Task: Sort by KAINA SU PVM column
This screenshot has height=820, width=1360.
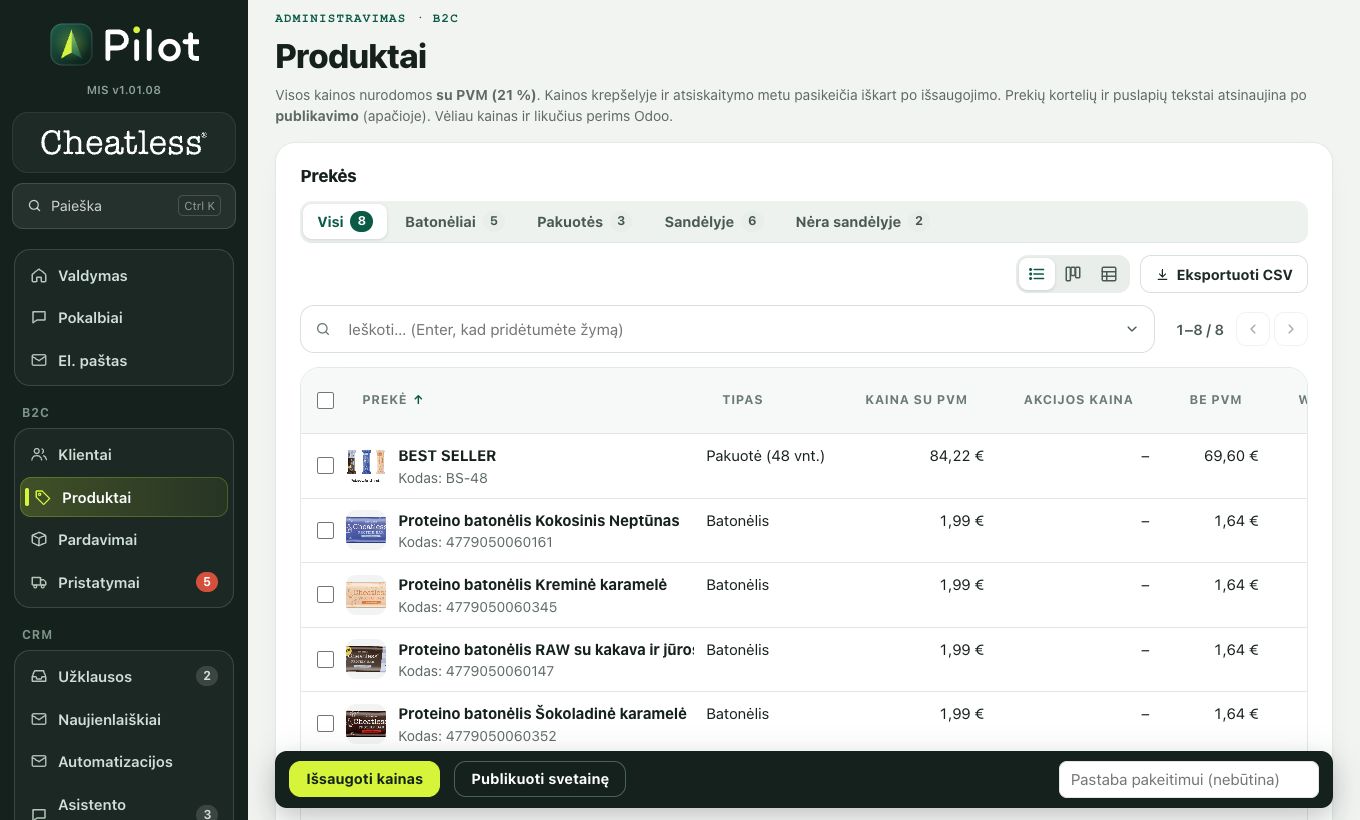Action: [916, 400]
